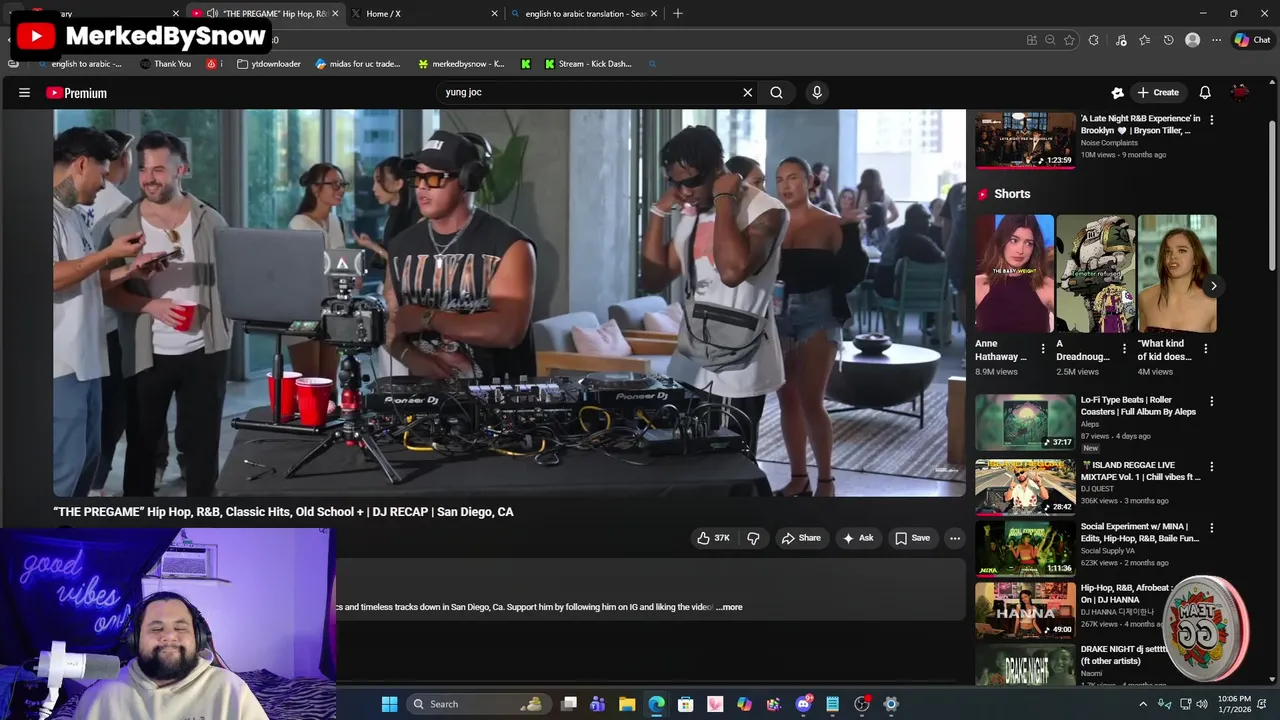Screen dimensions: 1280x720
Task: Open options for 'A Late Night R&B Experience' video
Action: point(1212,120)
